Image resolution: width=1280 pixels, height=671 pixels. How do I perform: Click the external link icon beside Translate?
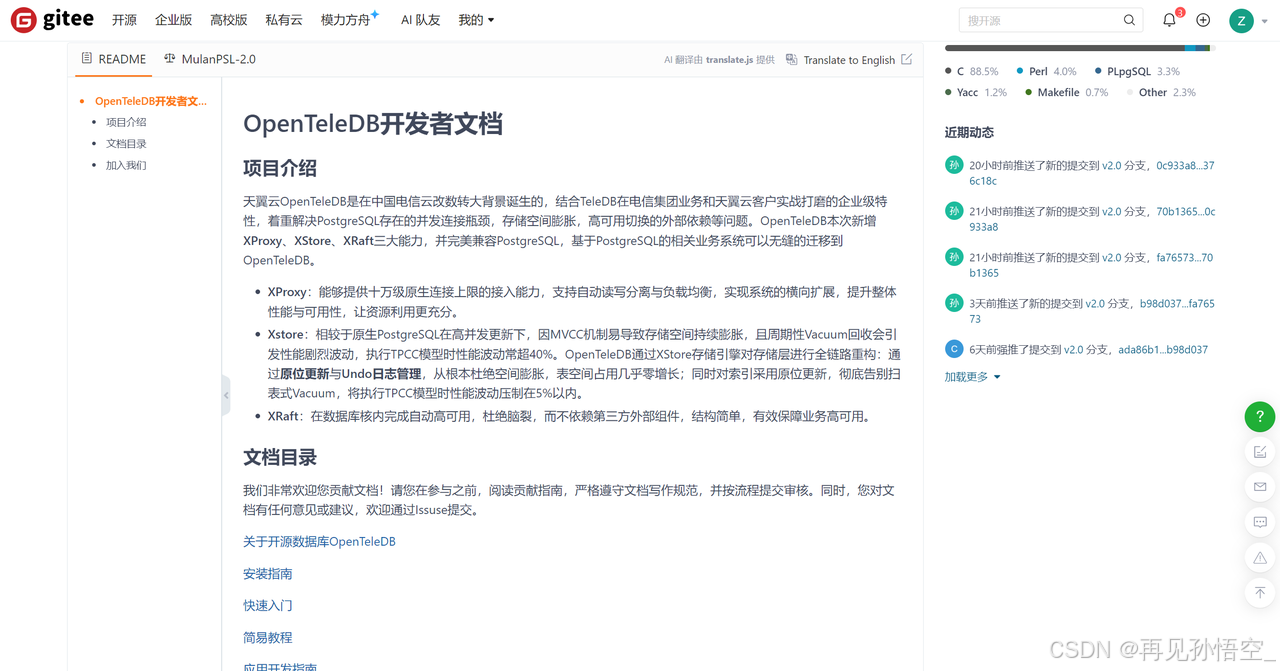[906, 59]
